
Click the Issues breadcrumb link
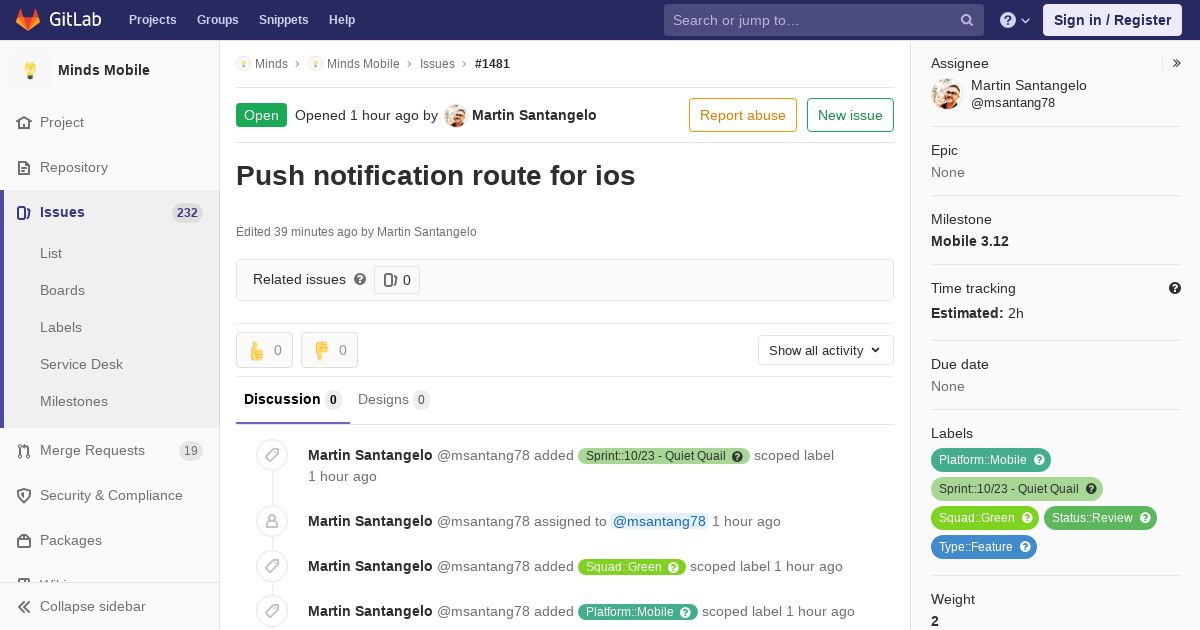437,63
